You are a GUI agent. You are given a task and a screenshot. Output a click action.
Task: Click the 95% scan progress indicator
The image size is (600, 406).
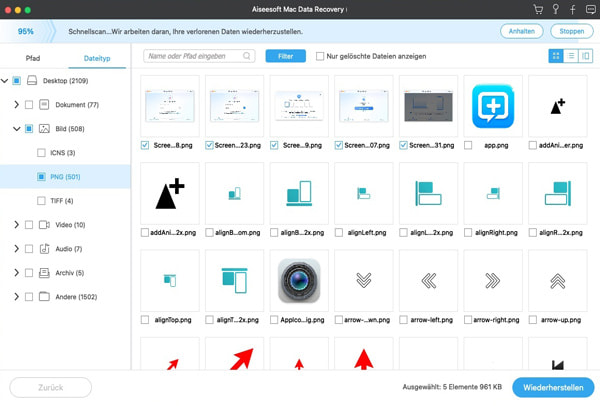[26, 31]
